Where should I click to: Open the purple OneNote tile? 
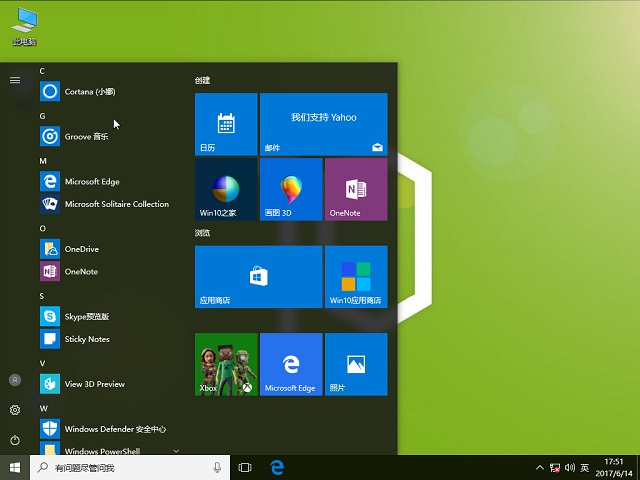pyautogui.click(x=356, y=189)
